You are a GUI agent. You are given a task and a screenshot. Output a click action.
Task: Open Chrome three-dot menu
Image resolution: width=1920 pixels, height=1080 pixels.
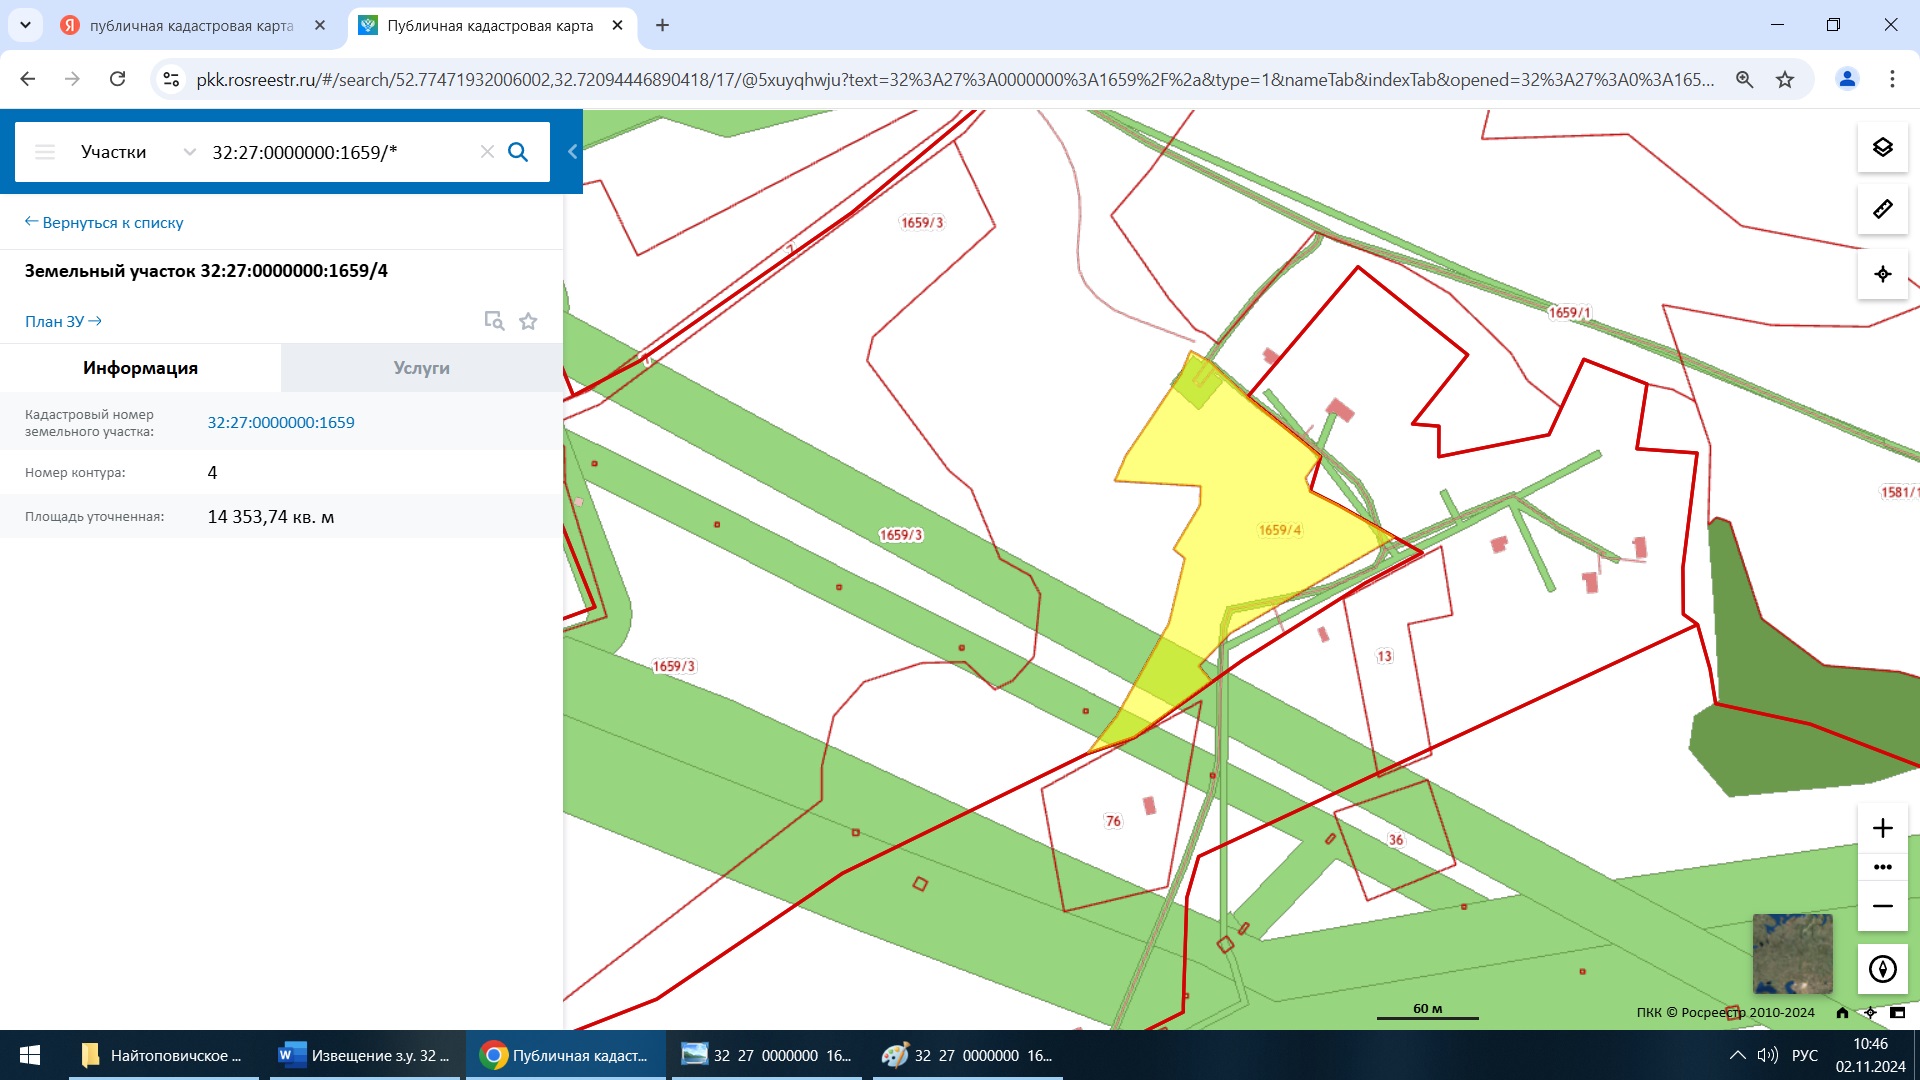coord(1892,79)
